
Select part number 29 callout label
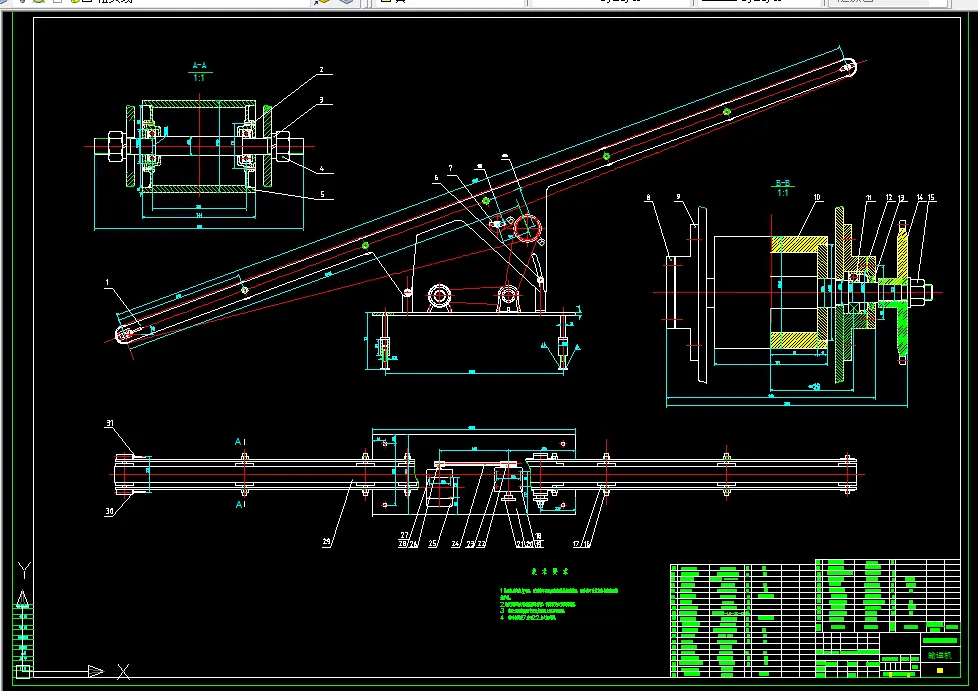[327, 542]
